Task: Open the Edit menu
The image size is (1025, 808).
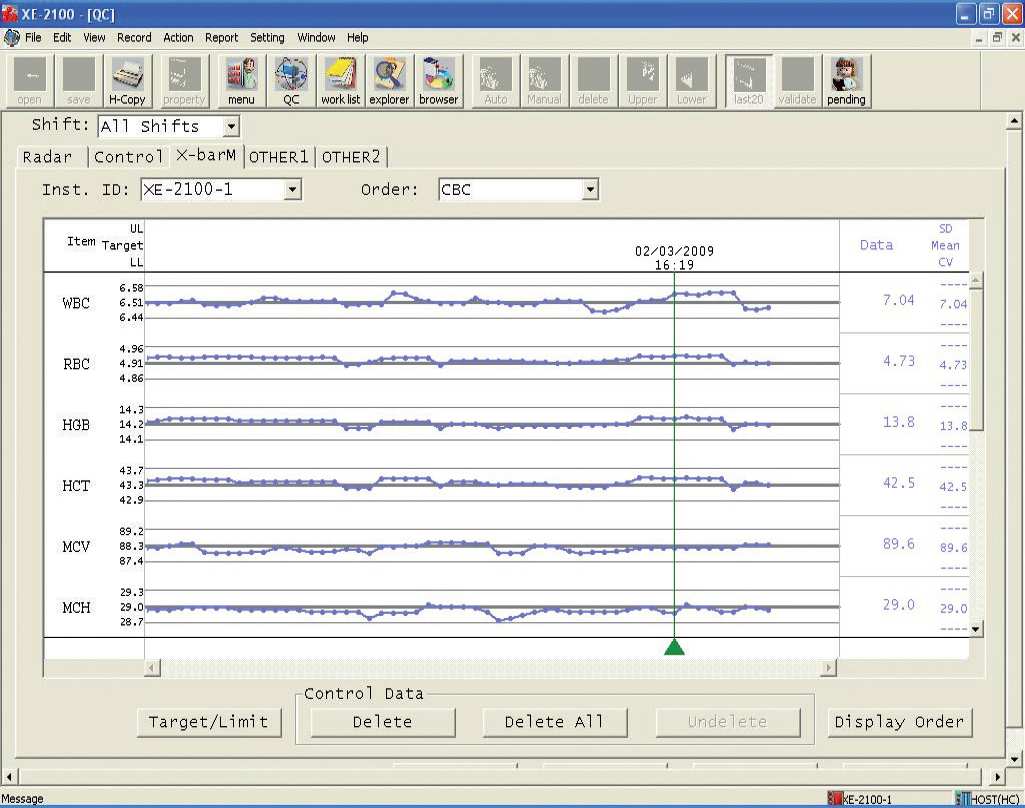Action: (x=62, y=37)
